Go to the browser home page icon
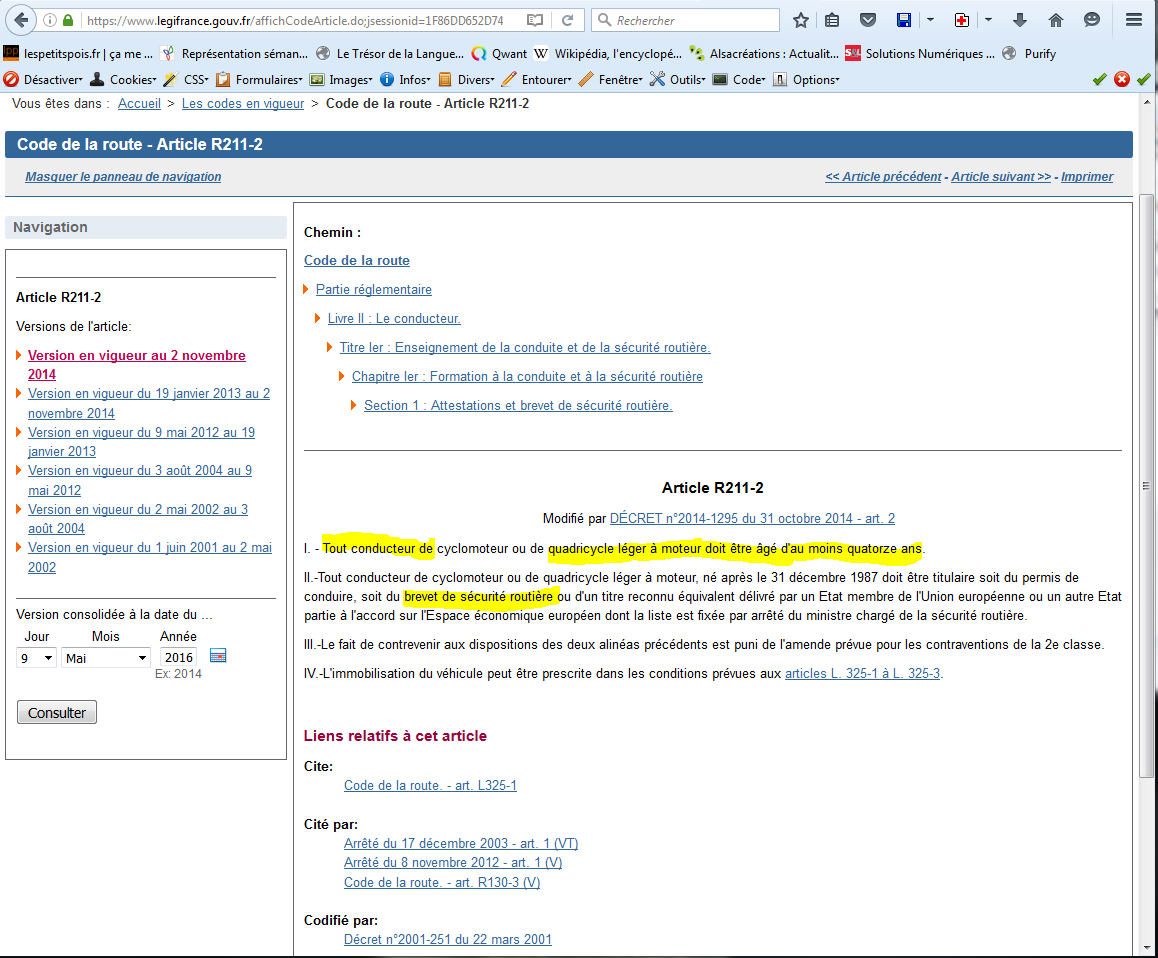This screenshot has height=958, width=1158. click(x=1056, y=20)
